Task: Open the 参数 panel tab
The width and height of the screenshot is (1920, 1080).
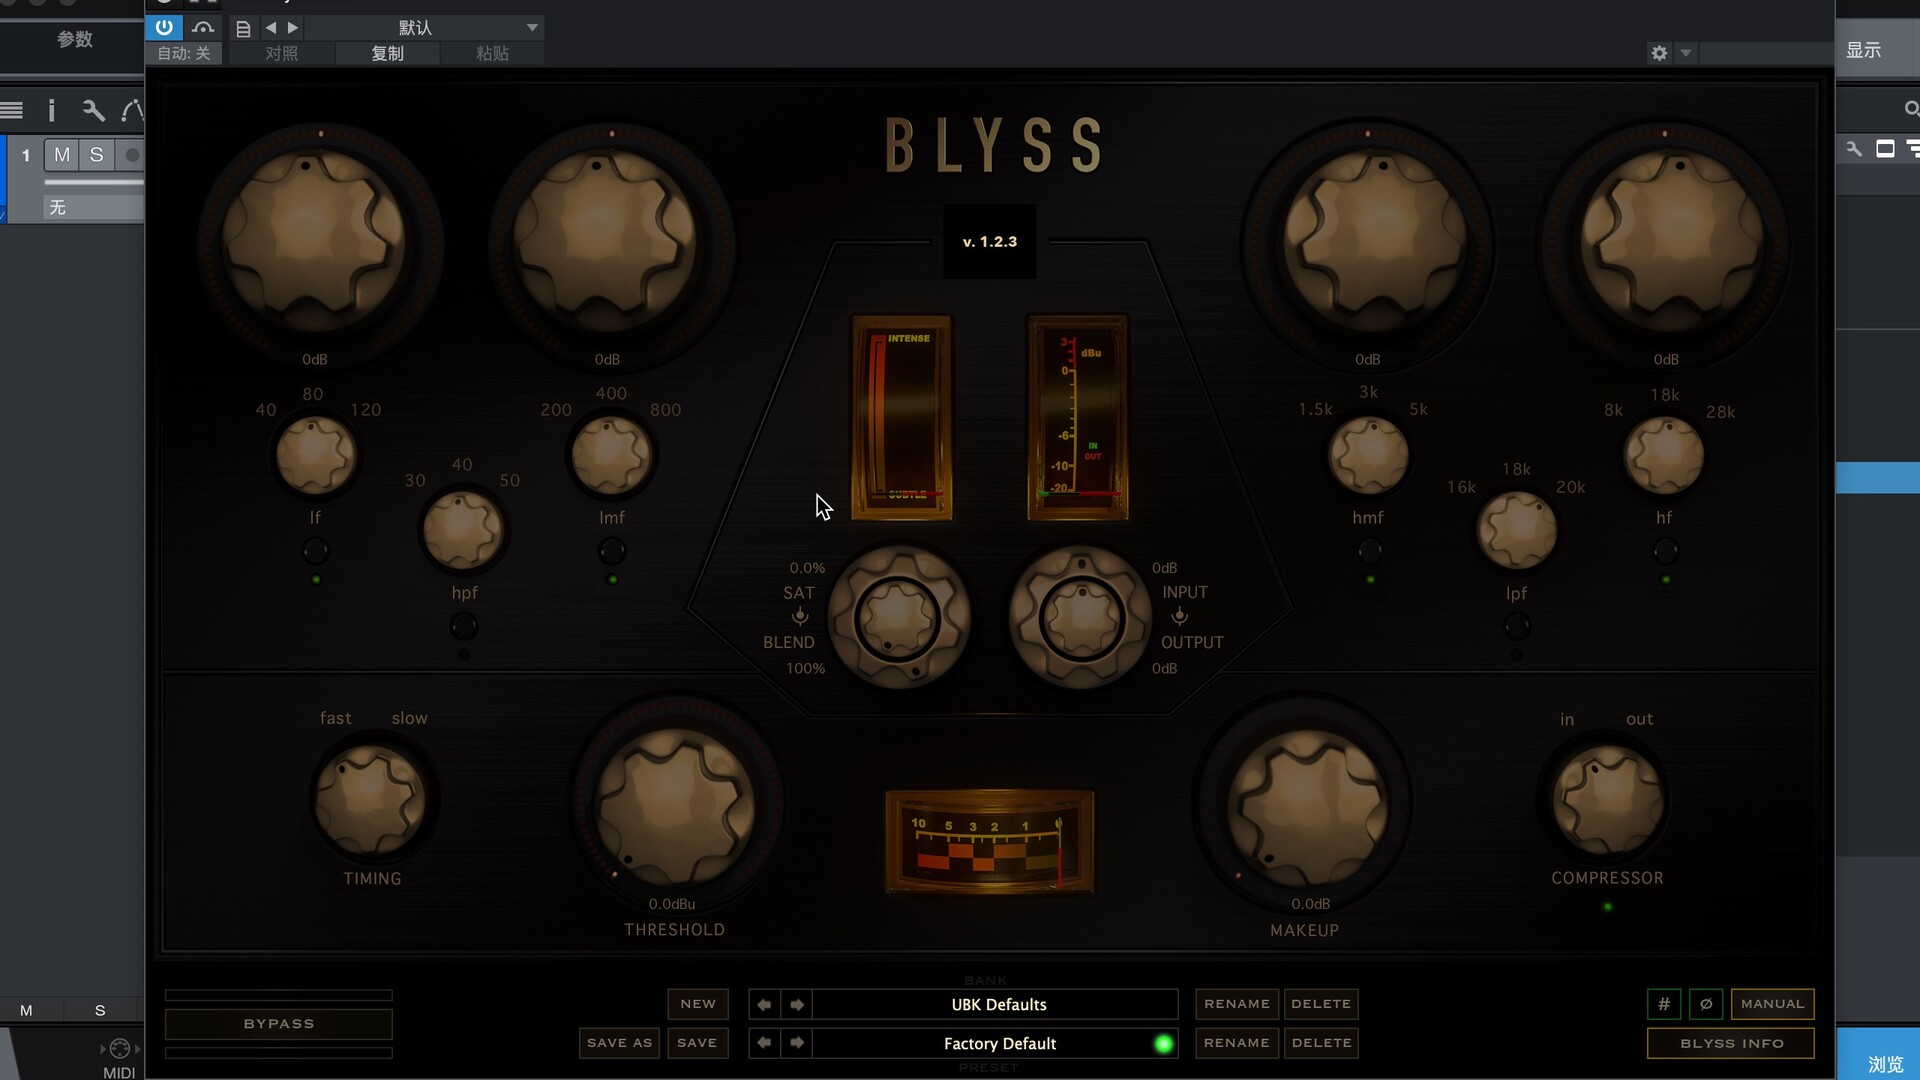Action: (x=74, y=39)
